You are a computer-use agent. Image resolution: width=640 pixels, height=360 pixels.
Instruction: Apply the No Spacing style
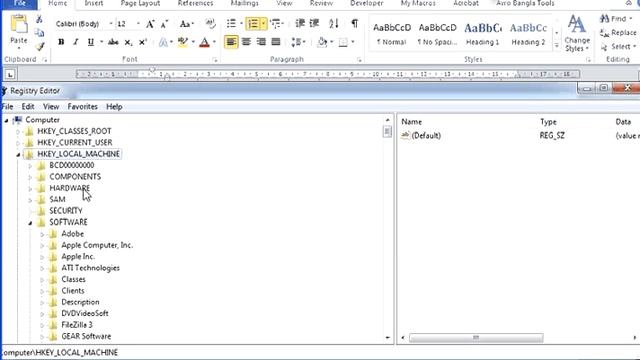coord(437,34)
